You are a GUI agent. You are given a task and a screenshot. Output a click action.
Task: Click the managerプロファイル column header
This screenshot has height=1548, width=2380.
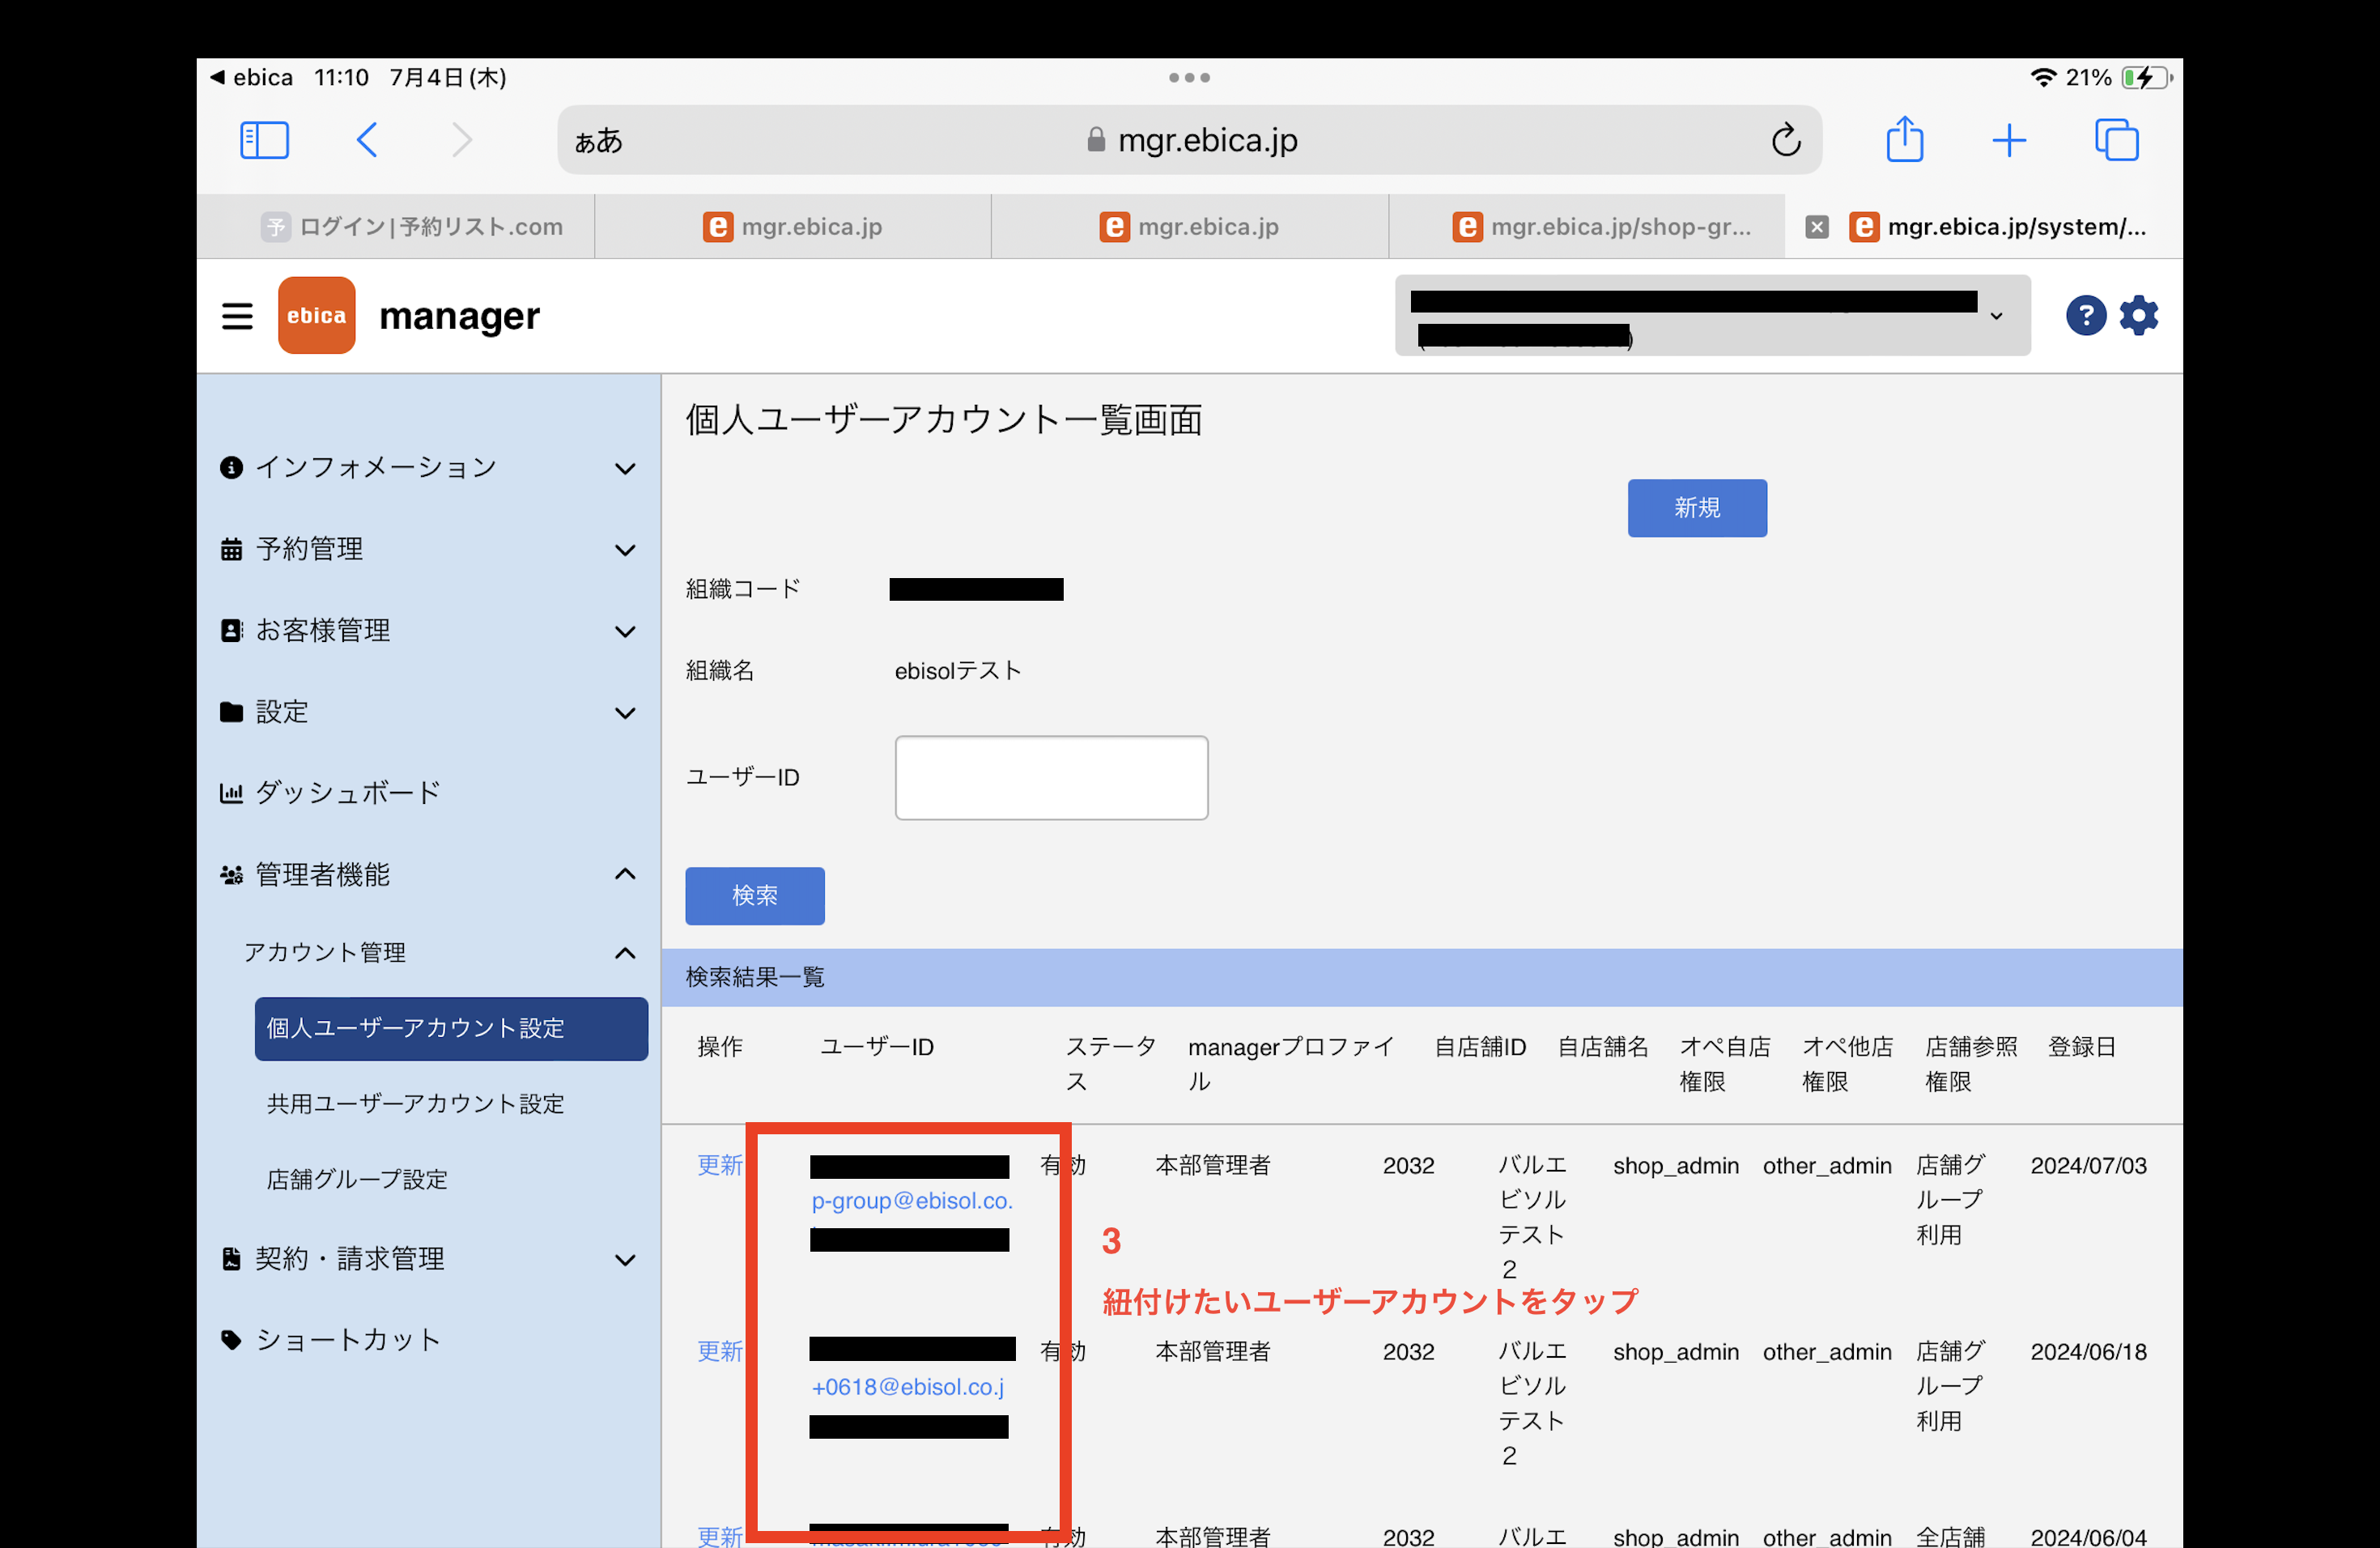coord(1291,1064)
